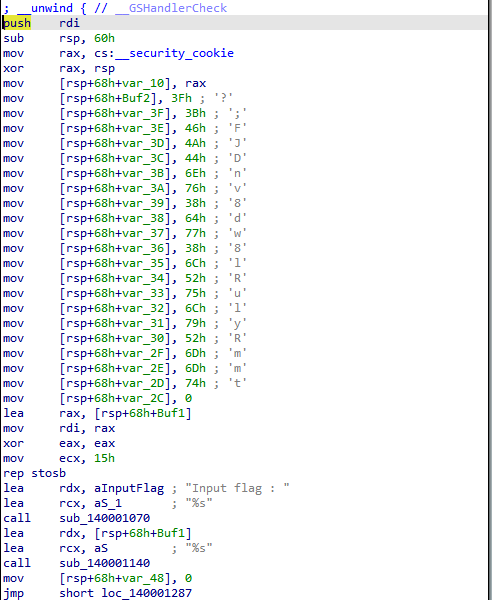
Task: Click the 15h value in mov ecx
Action: tap(104, 458)
